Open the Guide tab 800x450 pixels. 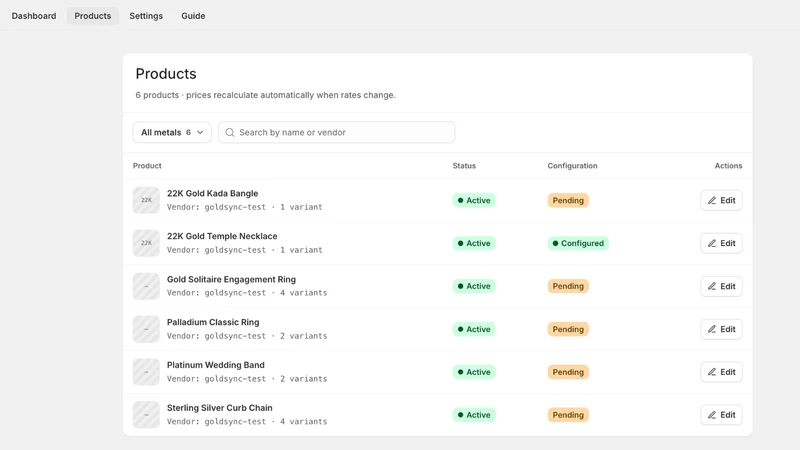tap(193, 16)
